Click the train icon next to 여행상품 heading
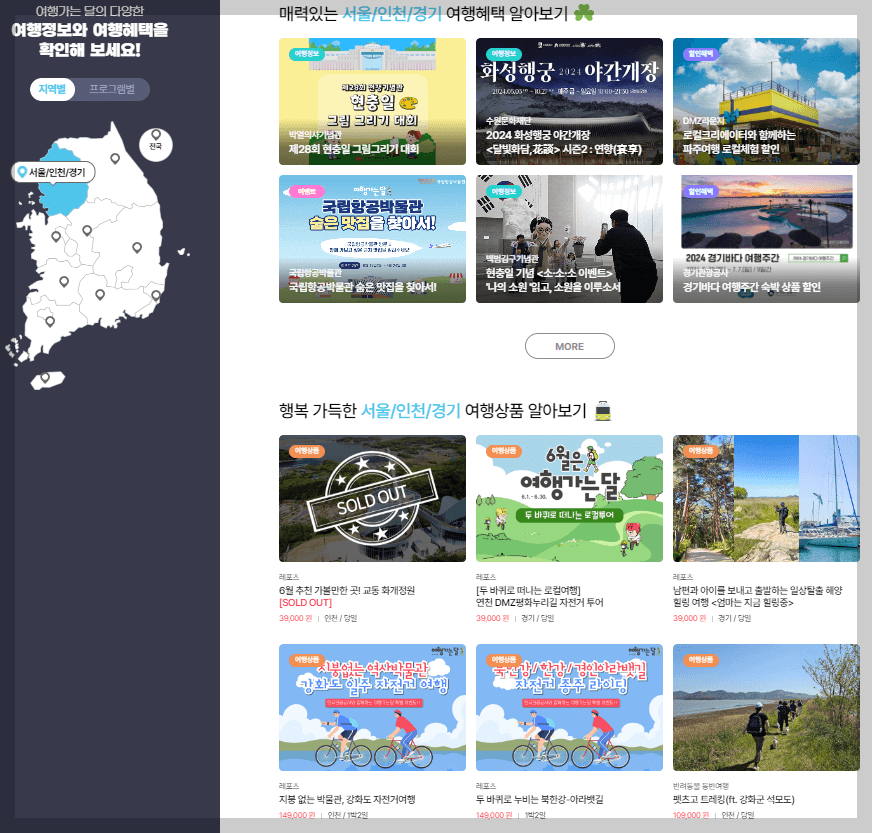The width and height of the screenshot is (872, 833). pyautogui.click(x=602, y=410)
